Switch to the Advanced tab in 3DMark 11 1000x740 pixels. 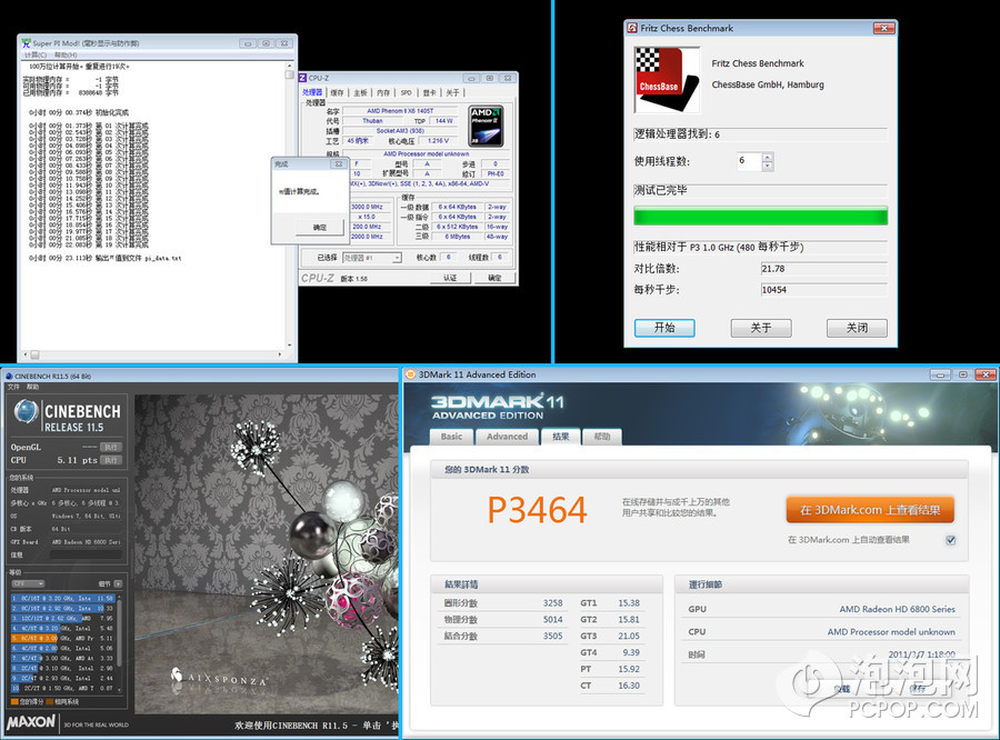[x=507, y=436]
